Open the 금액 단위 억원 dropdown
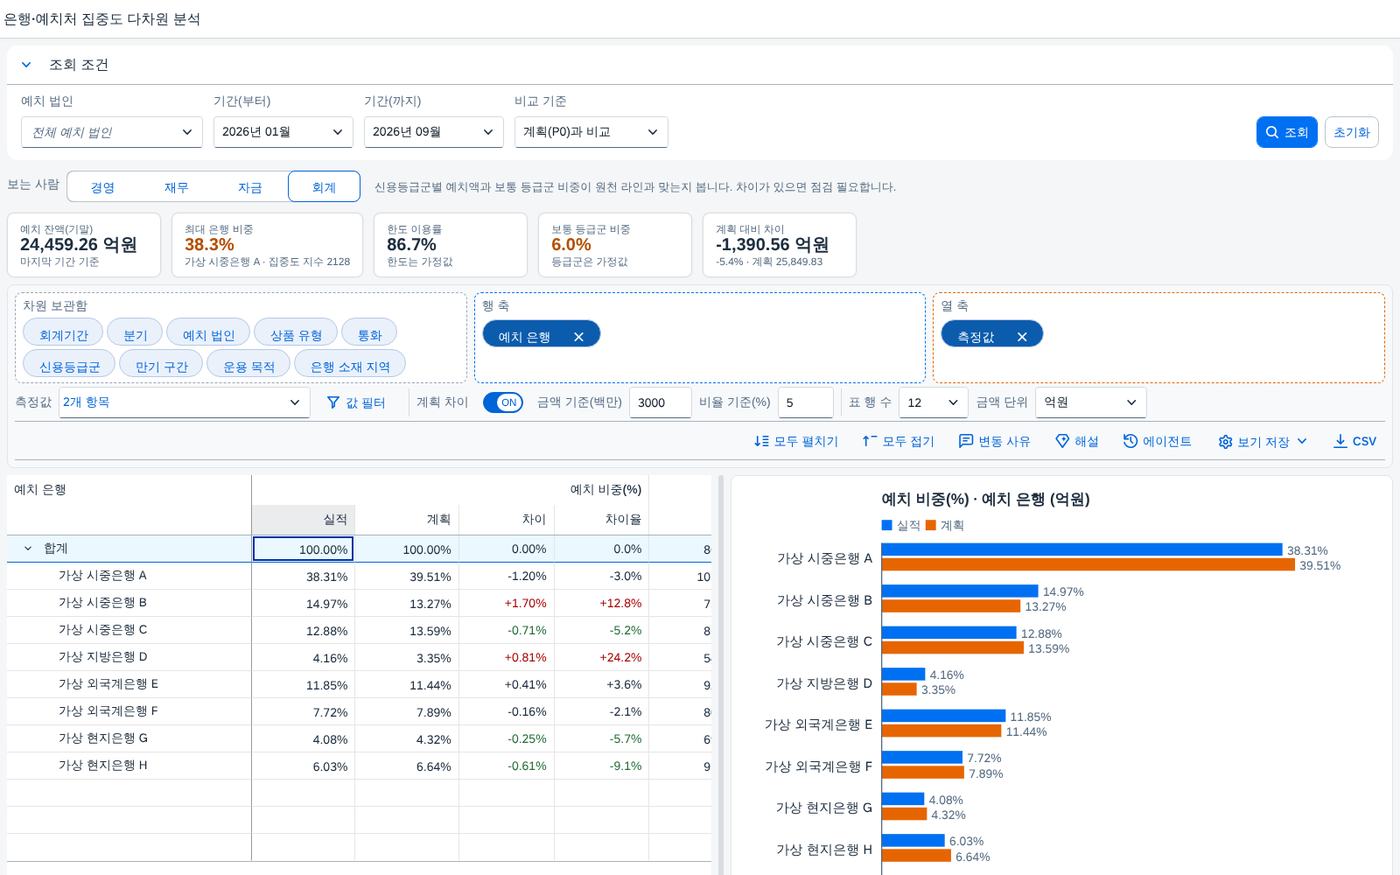This screenshot has height=875, width=1400. tap(1091, 402)
